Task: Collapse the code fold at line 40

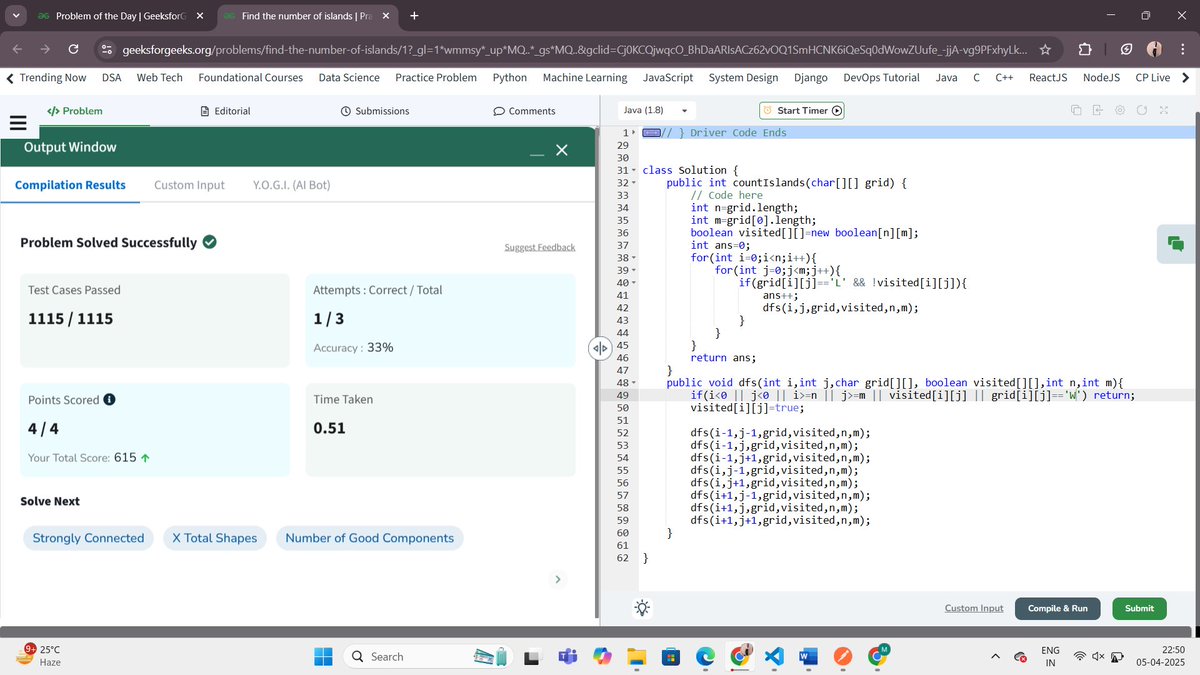Action: [x=634, y=283]
